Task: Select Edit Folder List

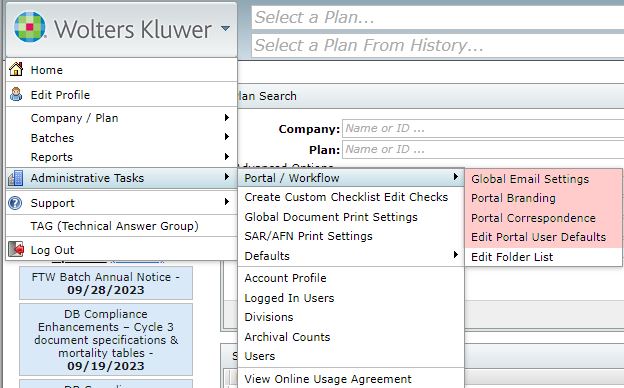Action: [543, 257]
